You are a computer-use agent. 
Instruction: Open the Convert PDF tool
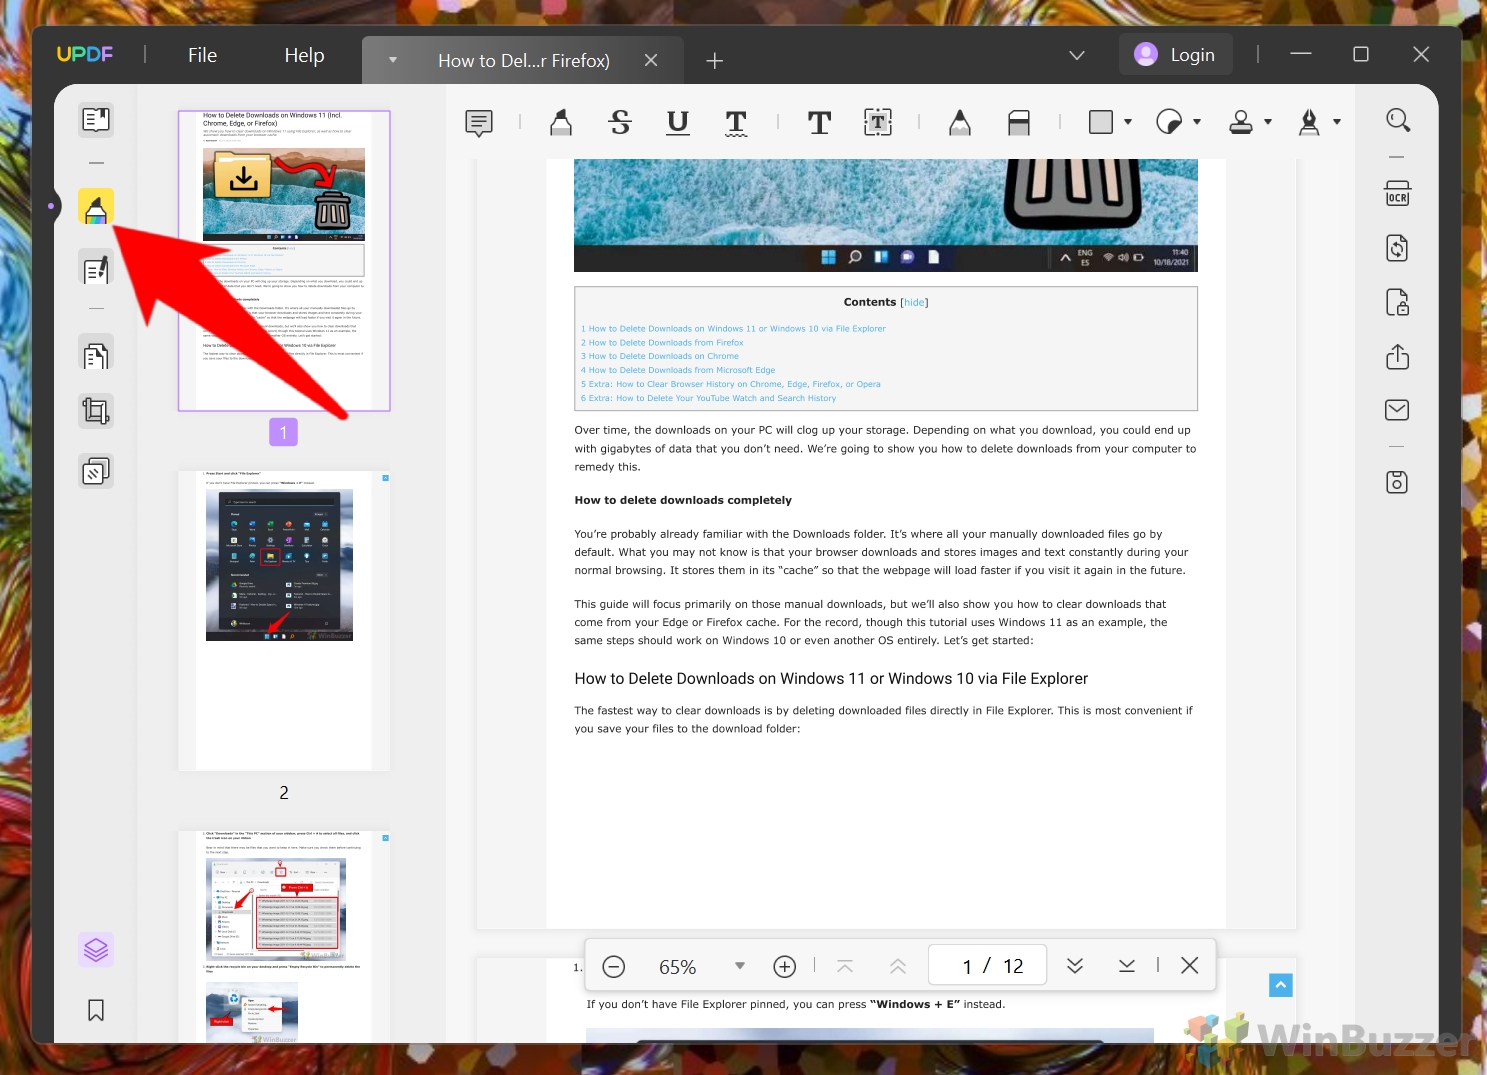click(x=1398, y=248)
